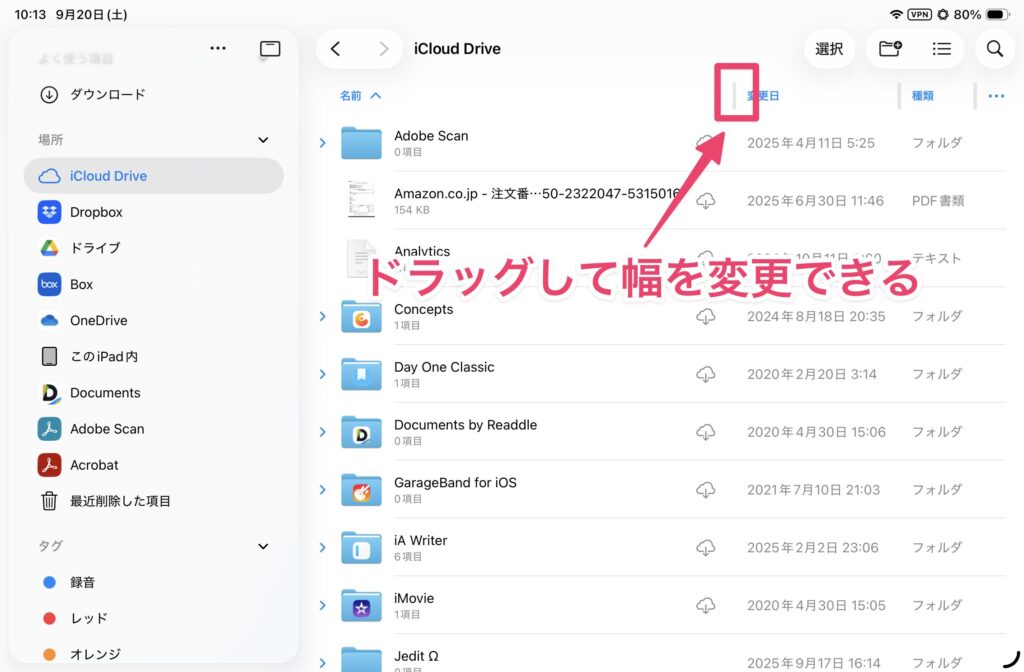Viewport: 1024px width, 672px height.
Task: Expand the iMovie folder row
Action: (x=323, y=605)
